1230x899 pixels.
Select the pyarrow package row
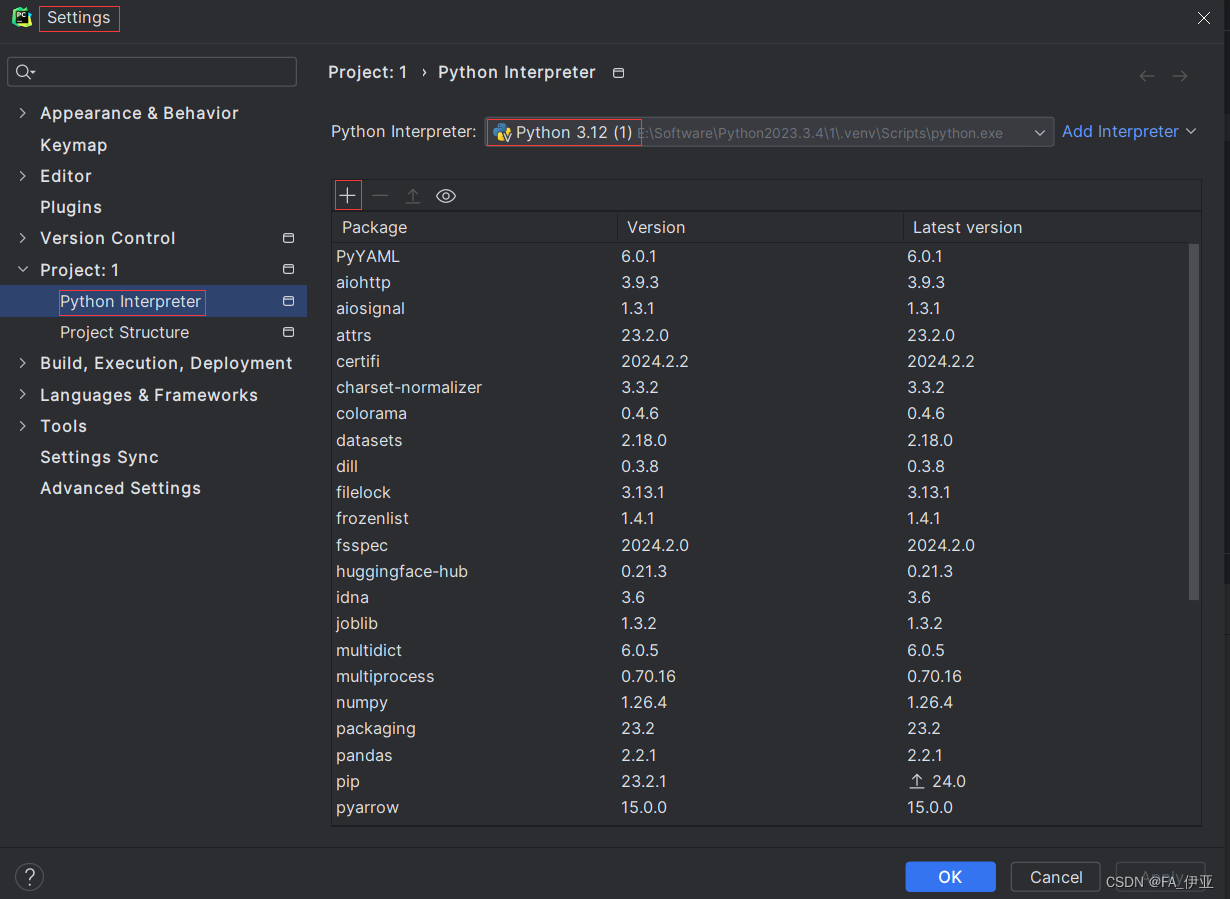coord(760,807)
